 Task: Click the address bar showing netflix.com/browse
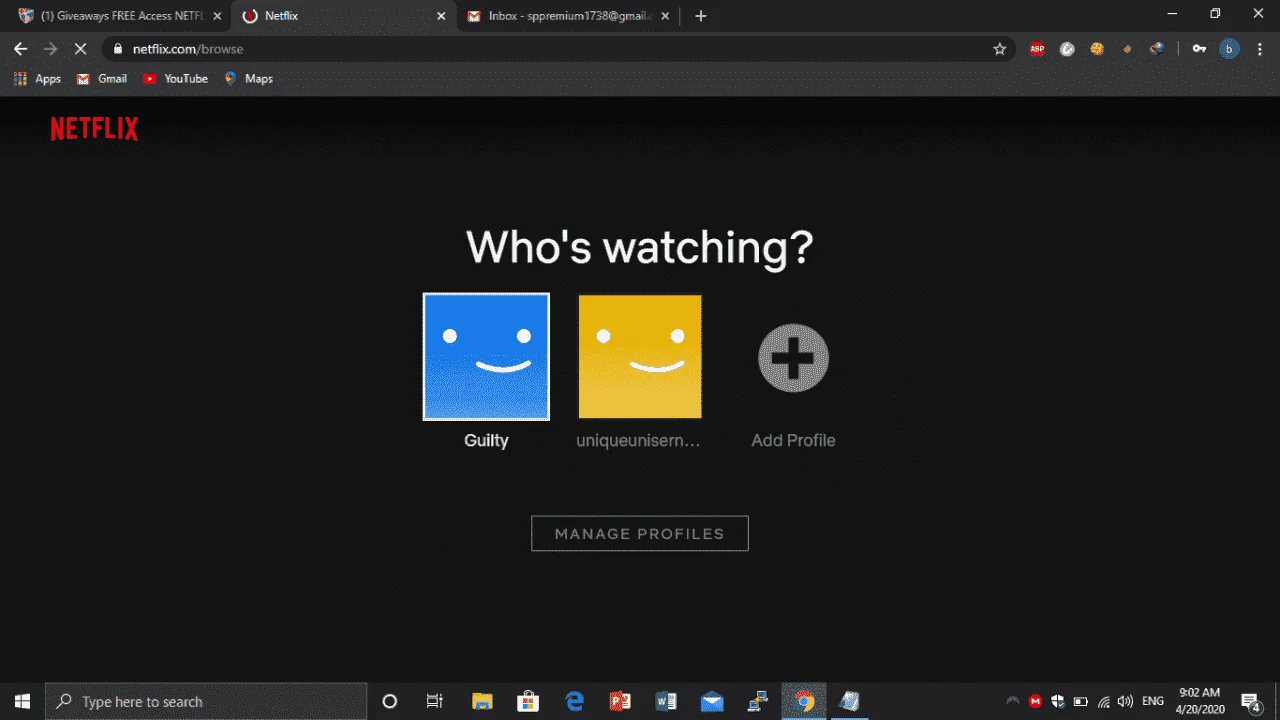[560, 48]
